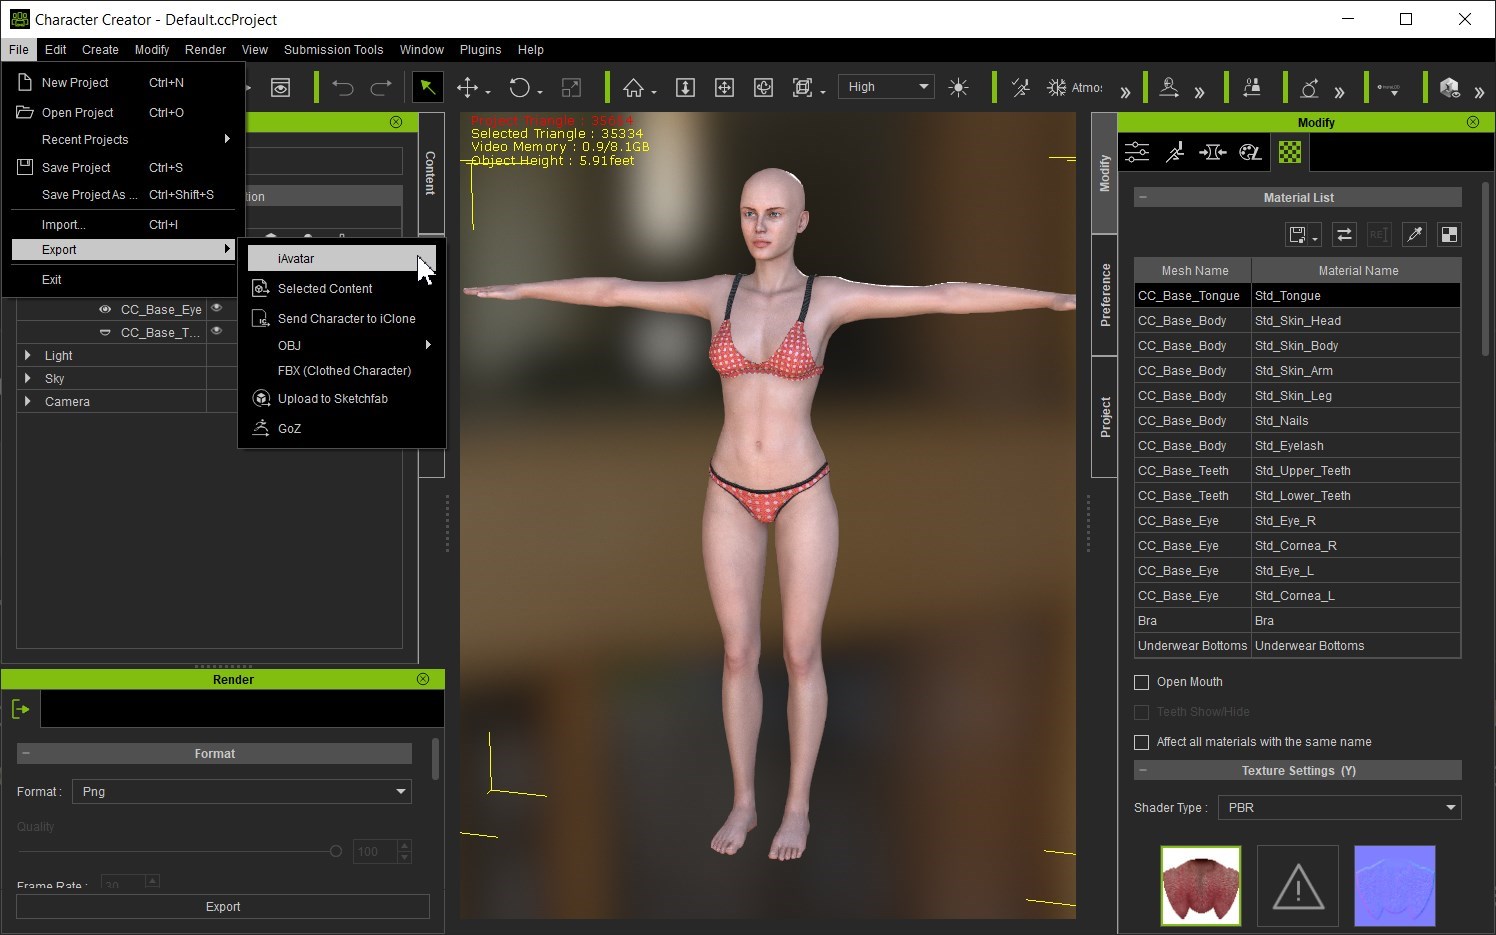
Task: Click the Home camera view icon
Action: point(633,88)
